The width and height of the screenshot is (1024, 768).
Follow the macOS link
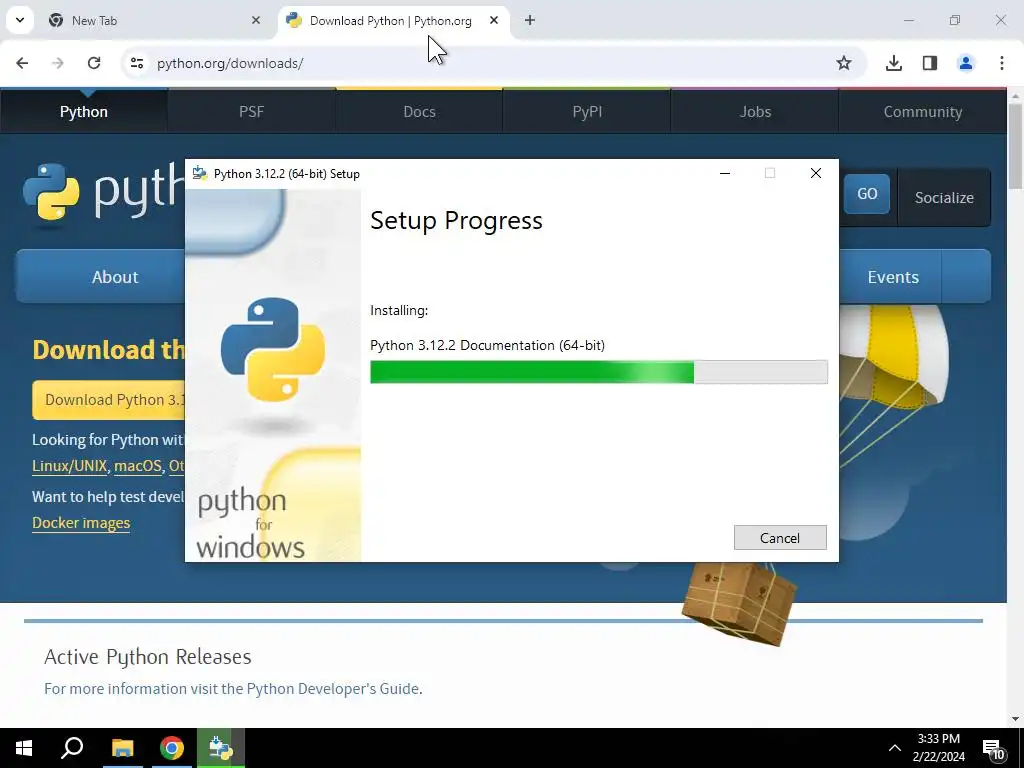pyautogui.click(x=138, y=466)
